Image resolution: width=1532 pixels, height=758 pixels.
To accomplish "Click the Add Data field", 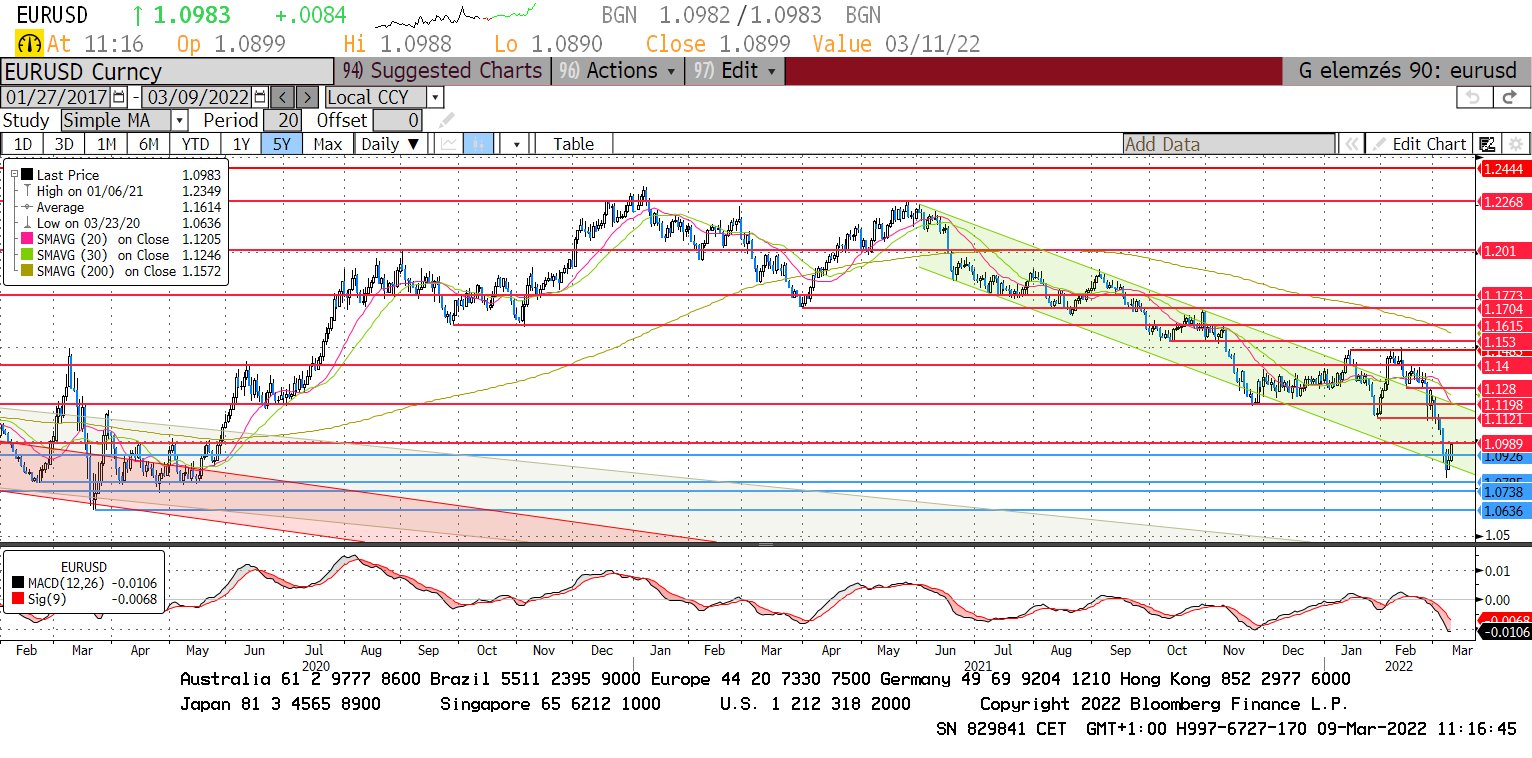I will click(x=1228, y=144).
